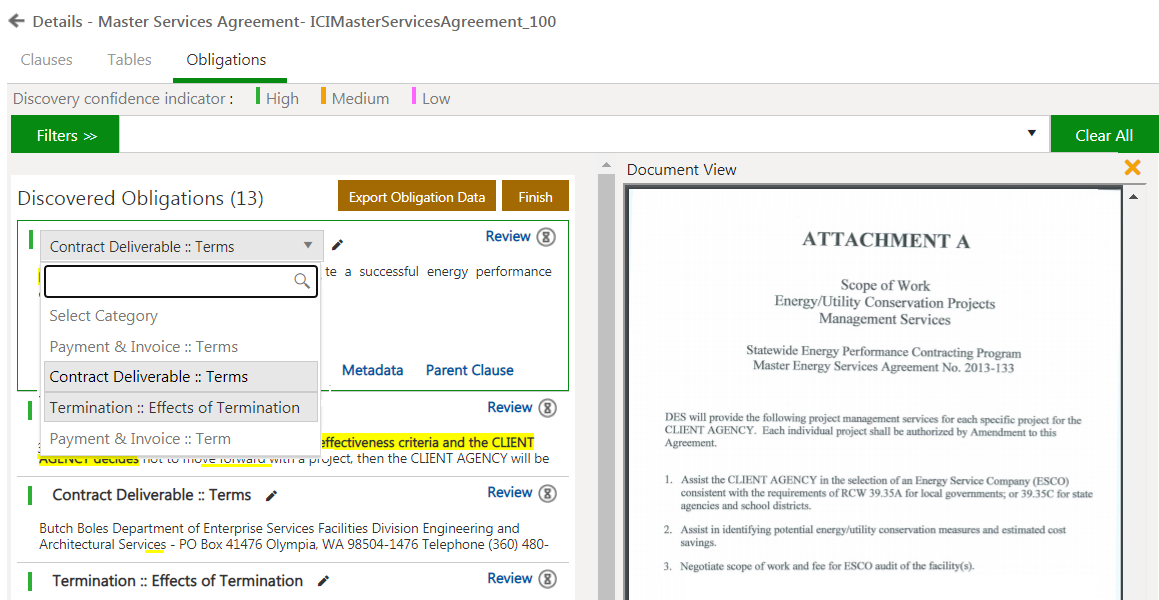Click pencil icon next to third Contract Deliverable

tap(271, 495)
